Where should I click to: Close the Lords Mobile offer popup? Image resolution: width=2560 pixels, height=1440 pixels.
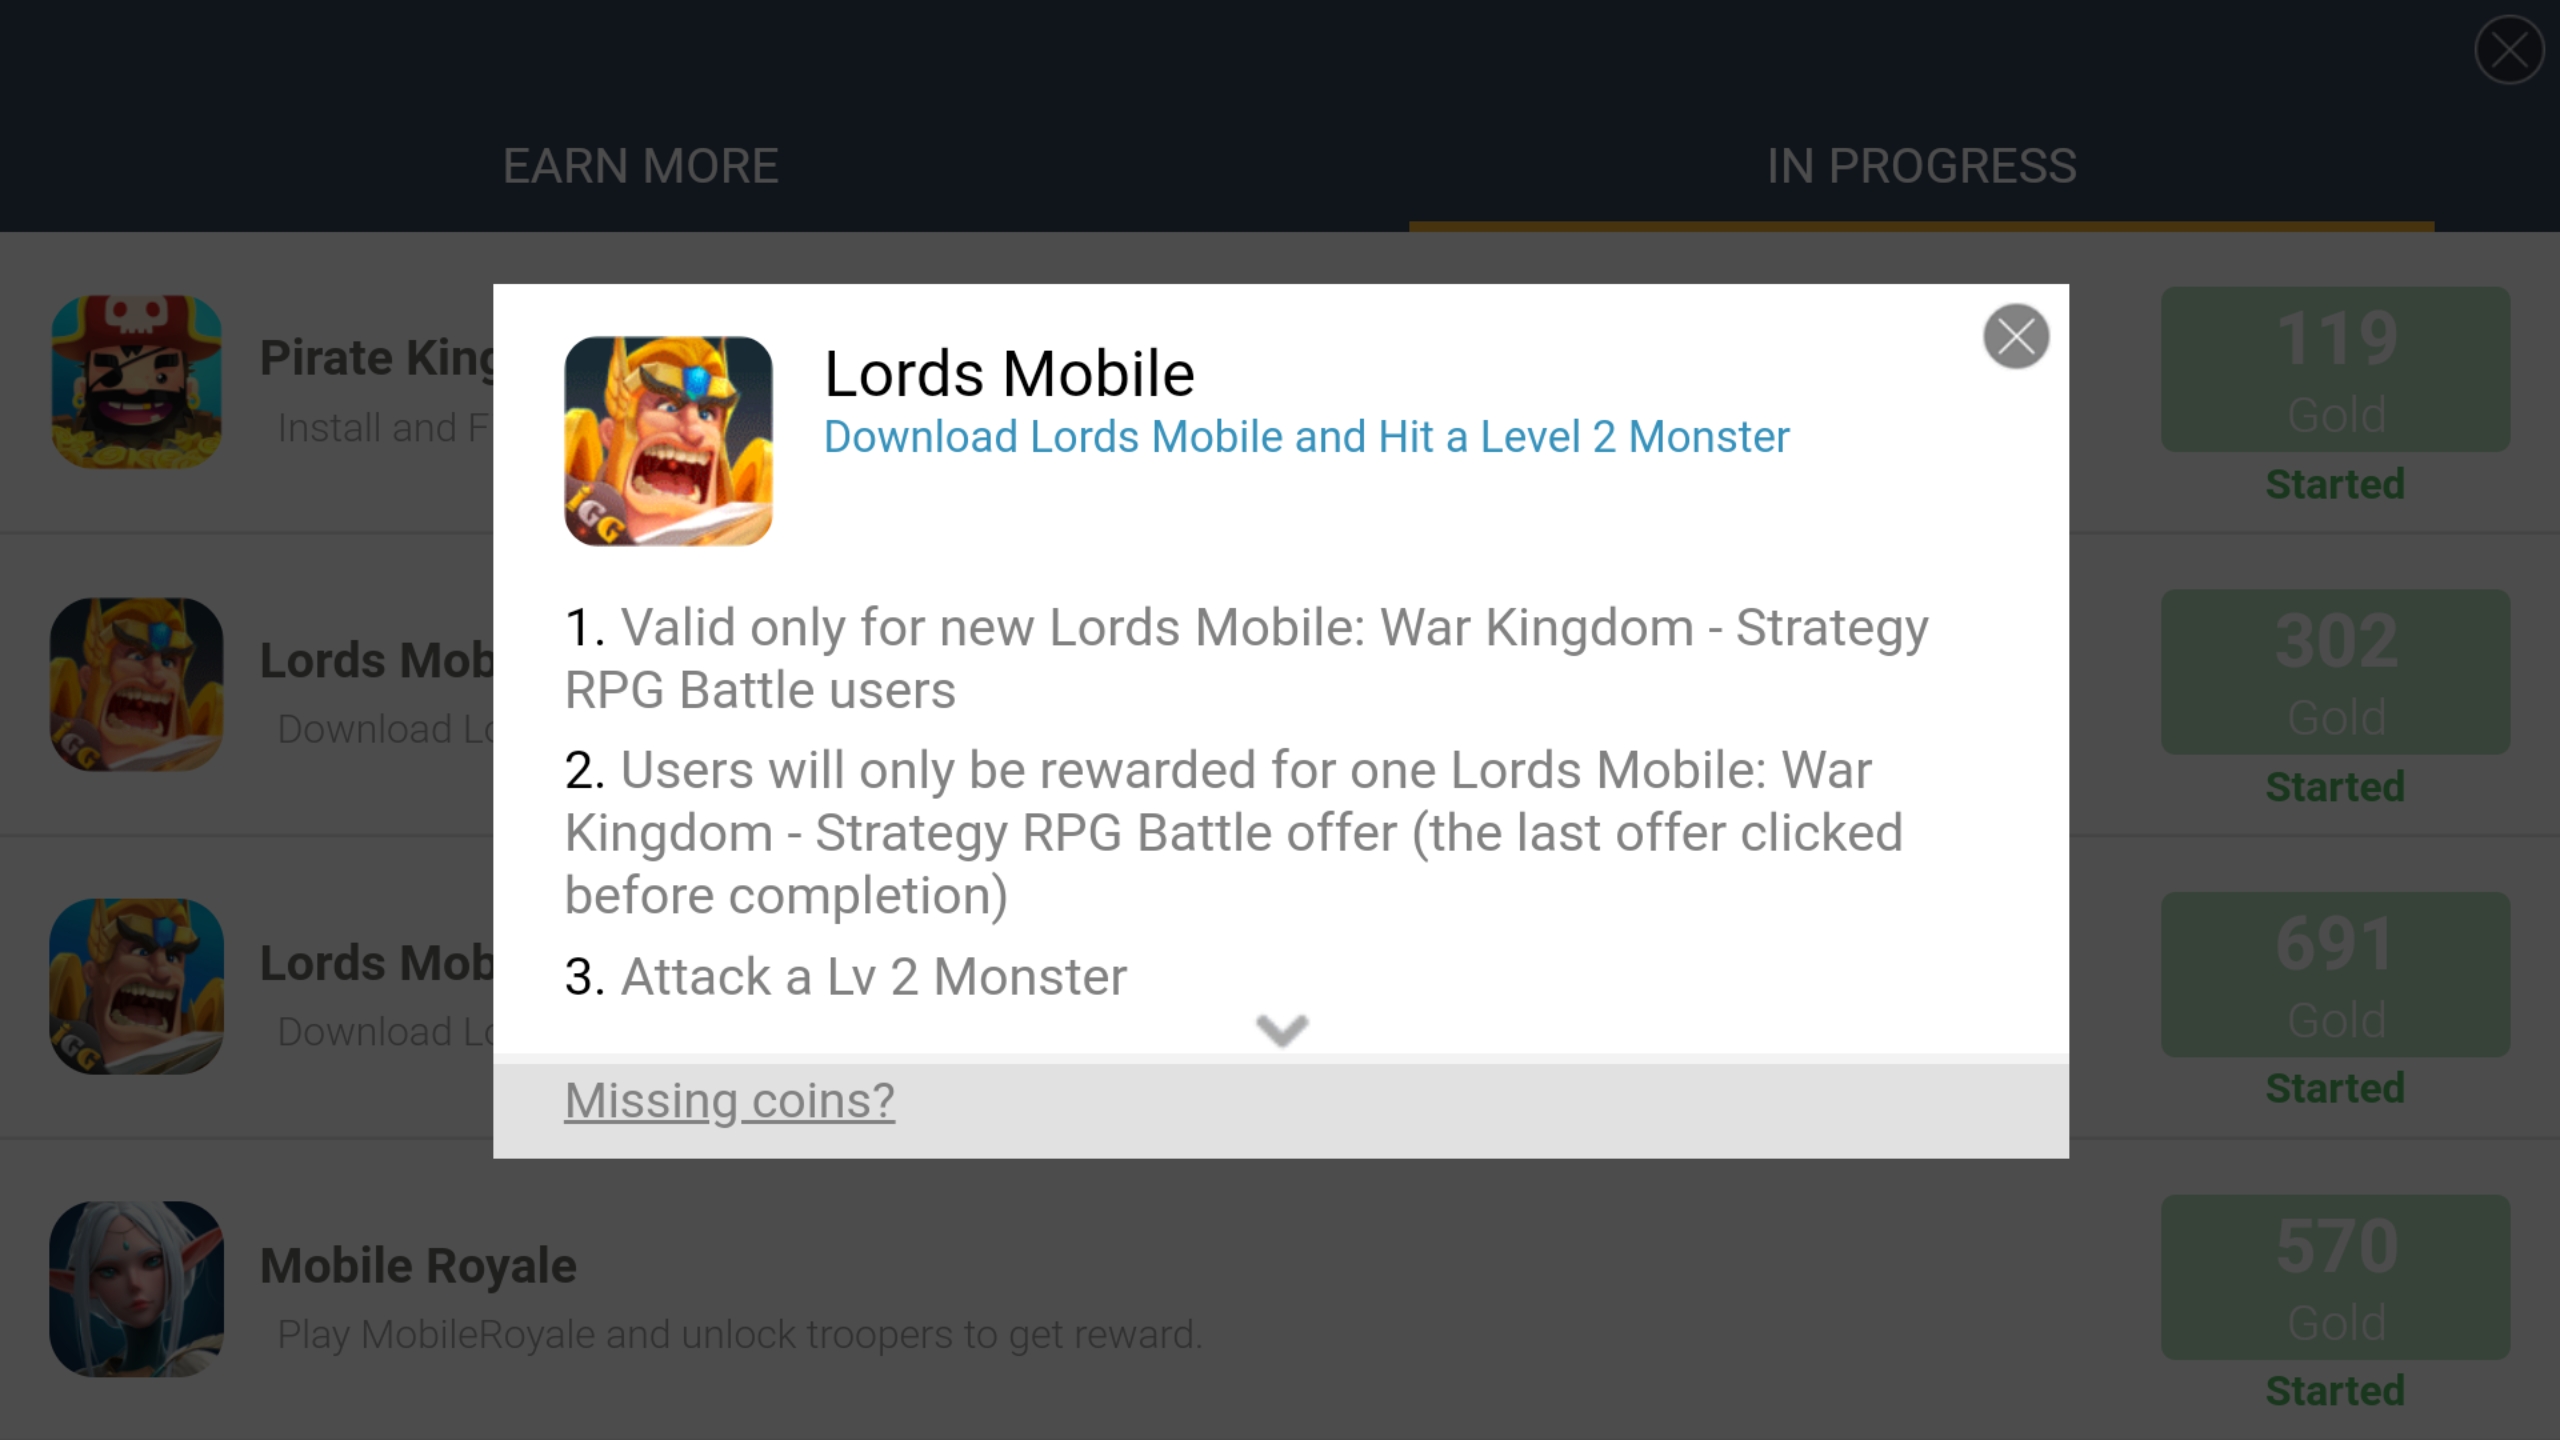point(2016,336)
